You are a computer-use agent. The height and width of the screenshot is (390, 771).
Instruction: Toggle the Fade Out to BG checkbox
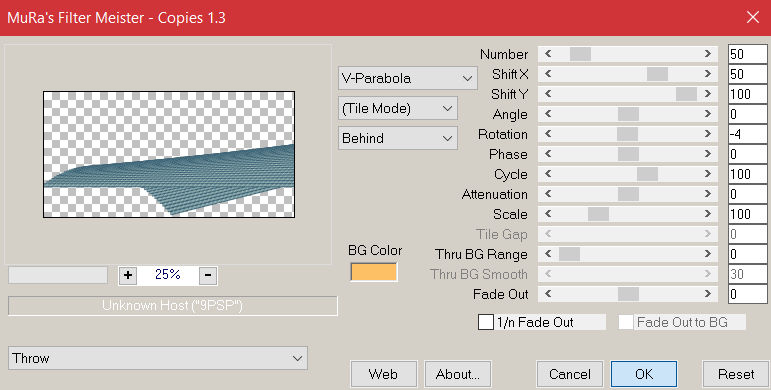[625, 322]
